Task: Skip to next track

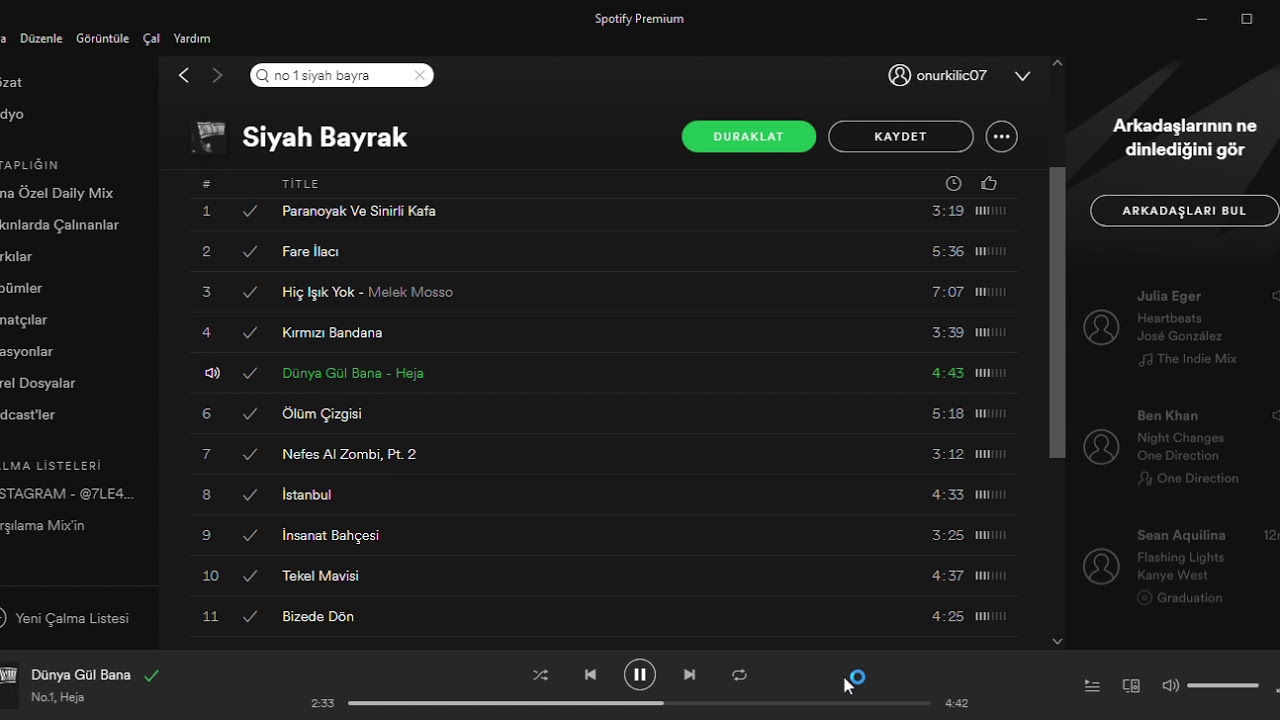Action: 689,675
